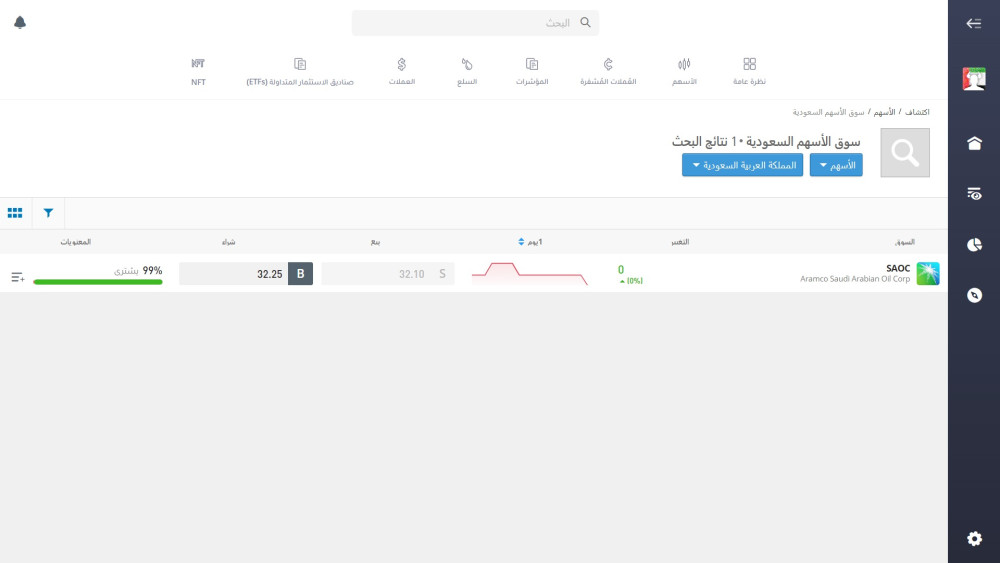The height and width of the screenshot is (563, 1000).
Task: Open the ETFs category tab
Action: click(x=300, y=72)
